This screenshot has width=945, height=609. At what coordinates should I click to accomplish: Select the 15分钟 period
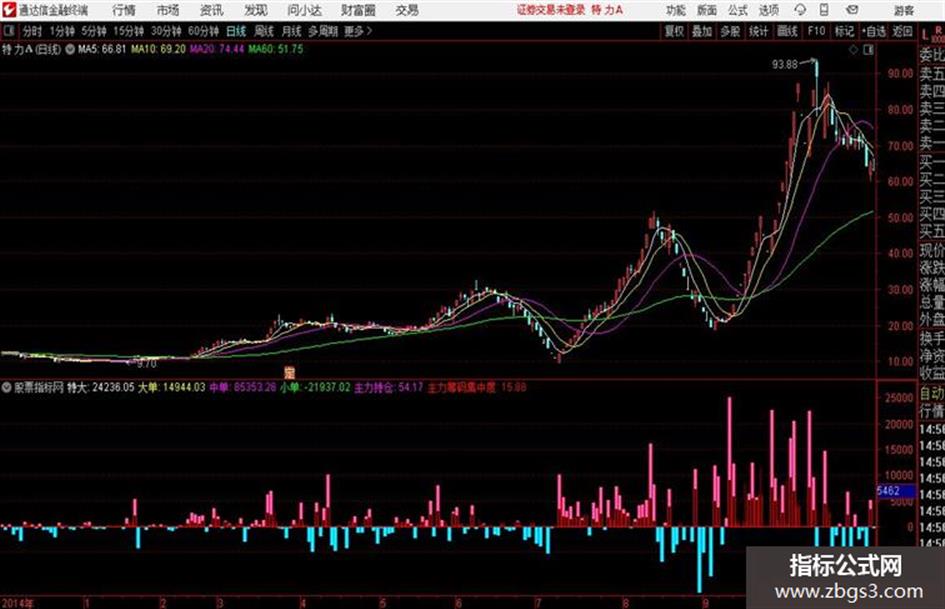click(128, 31)
